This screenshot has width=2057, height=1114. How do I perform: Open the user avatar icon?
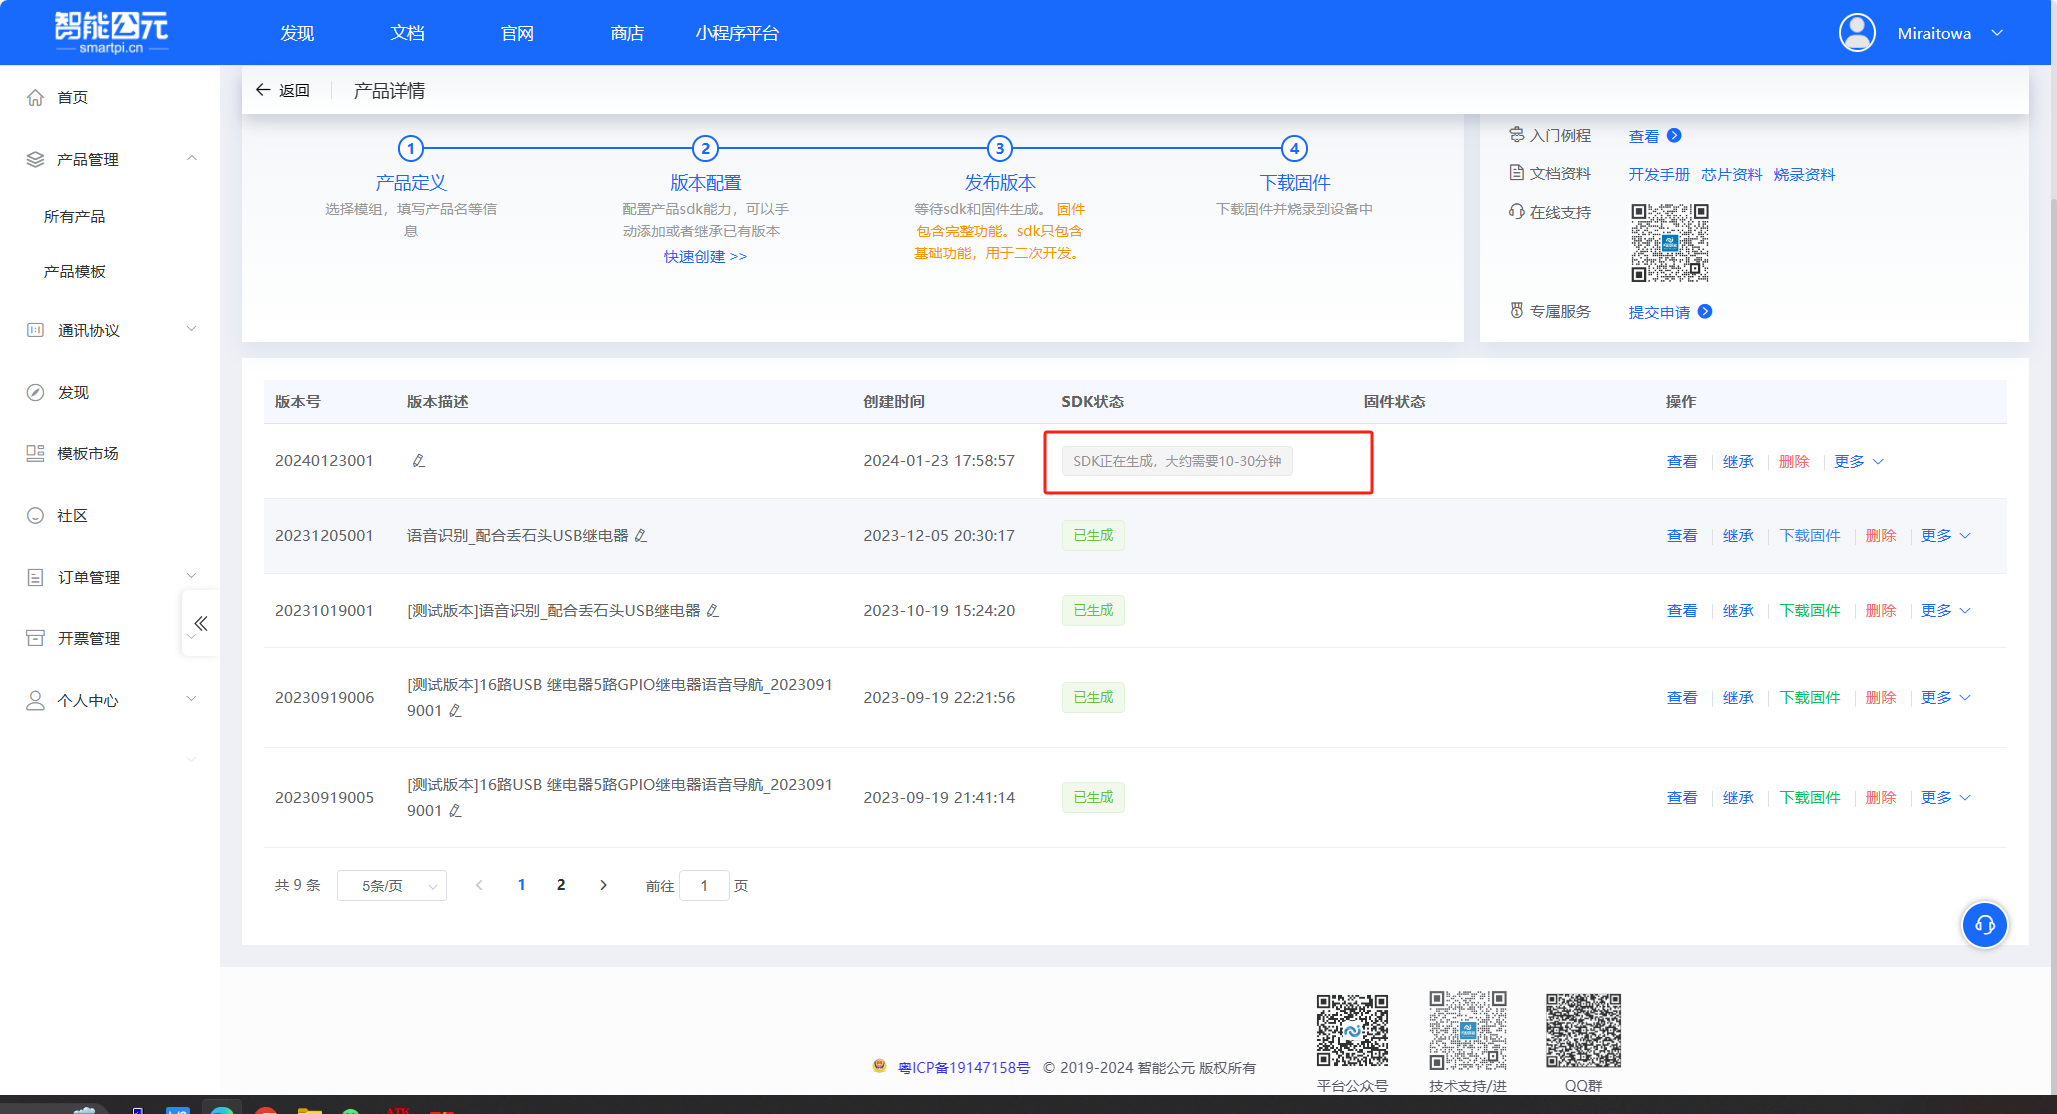(x=1857, y=33)
